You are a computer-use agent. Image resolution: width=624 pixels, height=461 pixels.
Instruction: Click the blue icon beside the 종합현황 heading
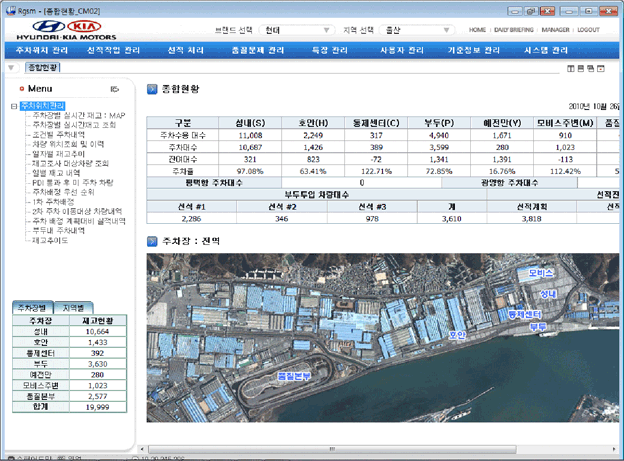click(x=152, y=88)
